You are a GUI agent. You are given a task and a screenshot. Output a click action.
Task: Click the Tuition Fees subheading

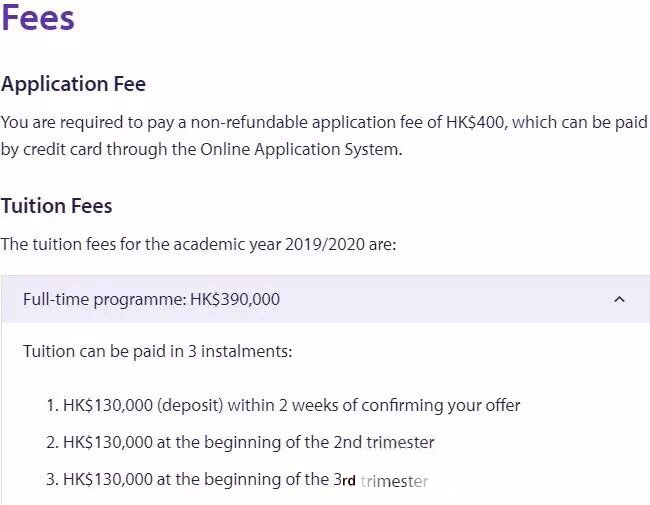pos(56,206)
